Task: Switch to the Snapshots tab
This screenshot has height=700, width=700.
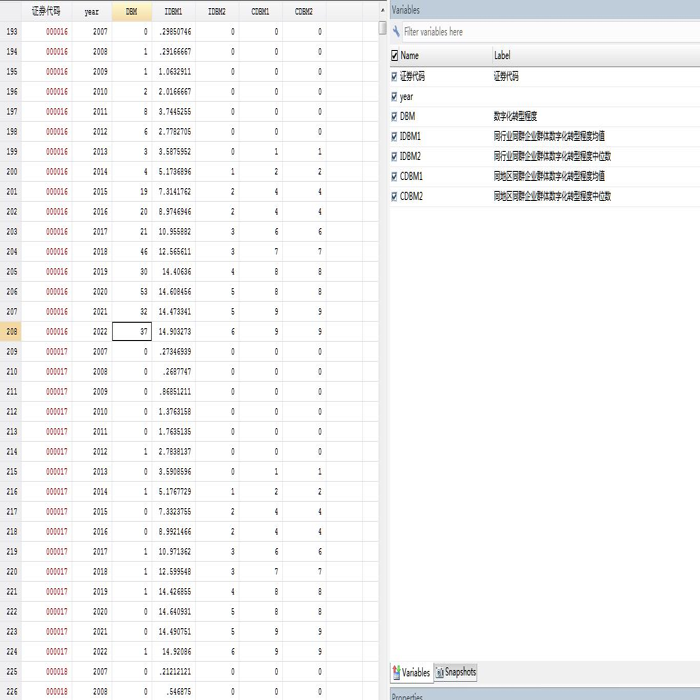Action: click(456, 672)
